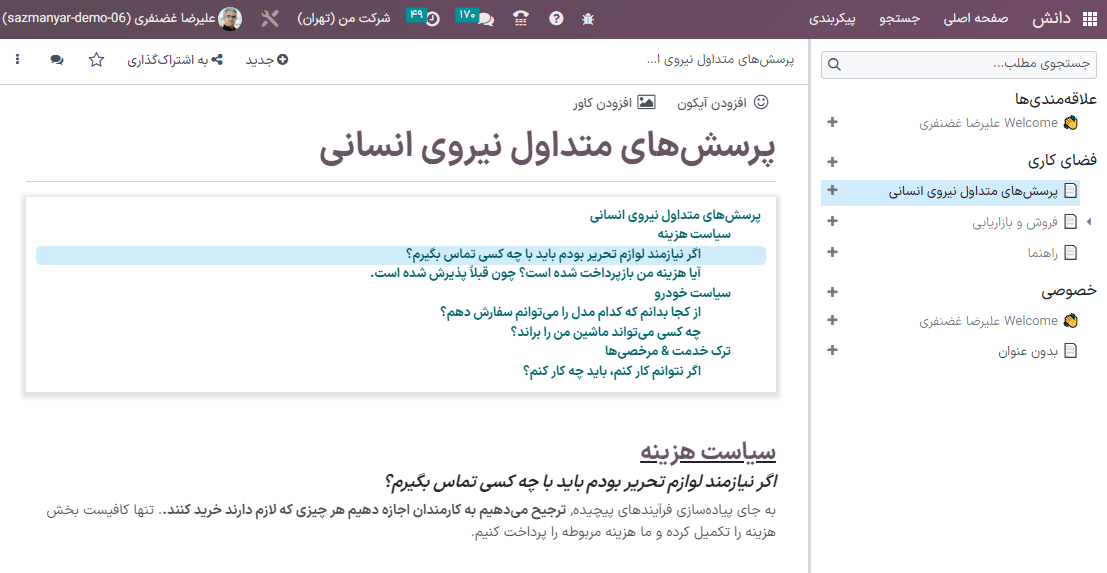Viewport: 1107px width, 573px height.
Task: Open the three-dot article options menu
Action: [x=17, y=60]
